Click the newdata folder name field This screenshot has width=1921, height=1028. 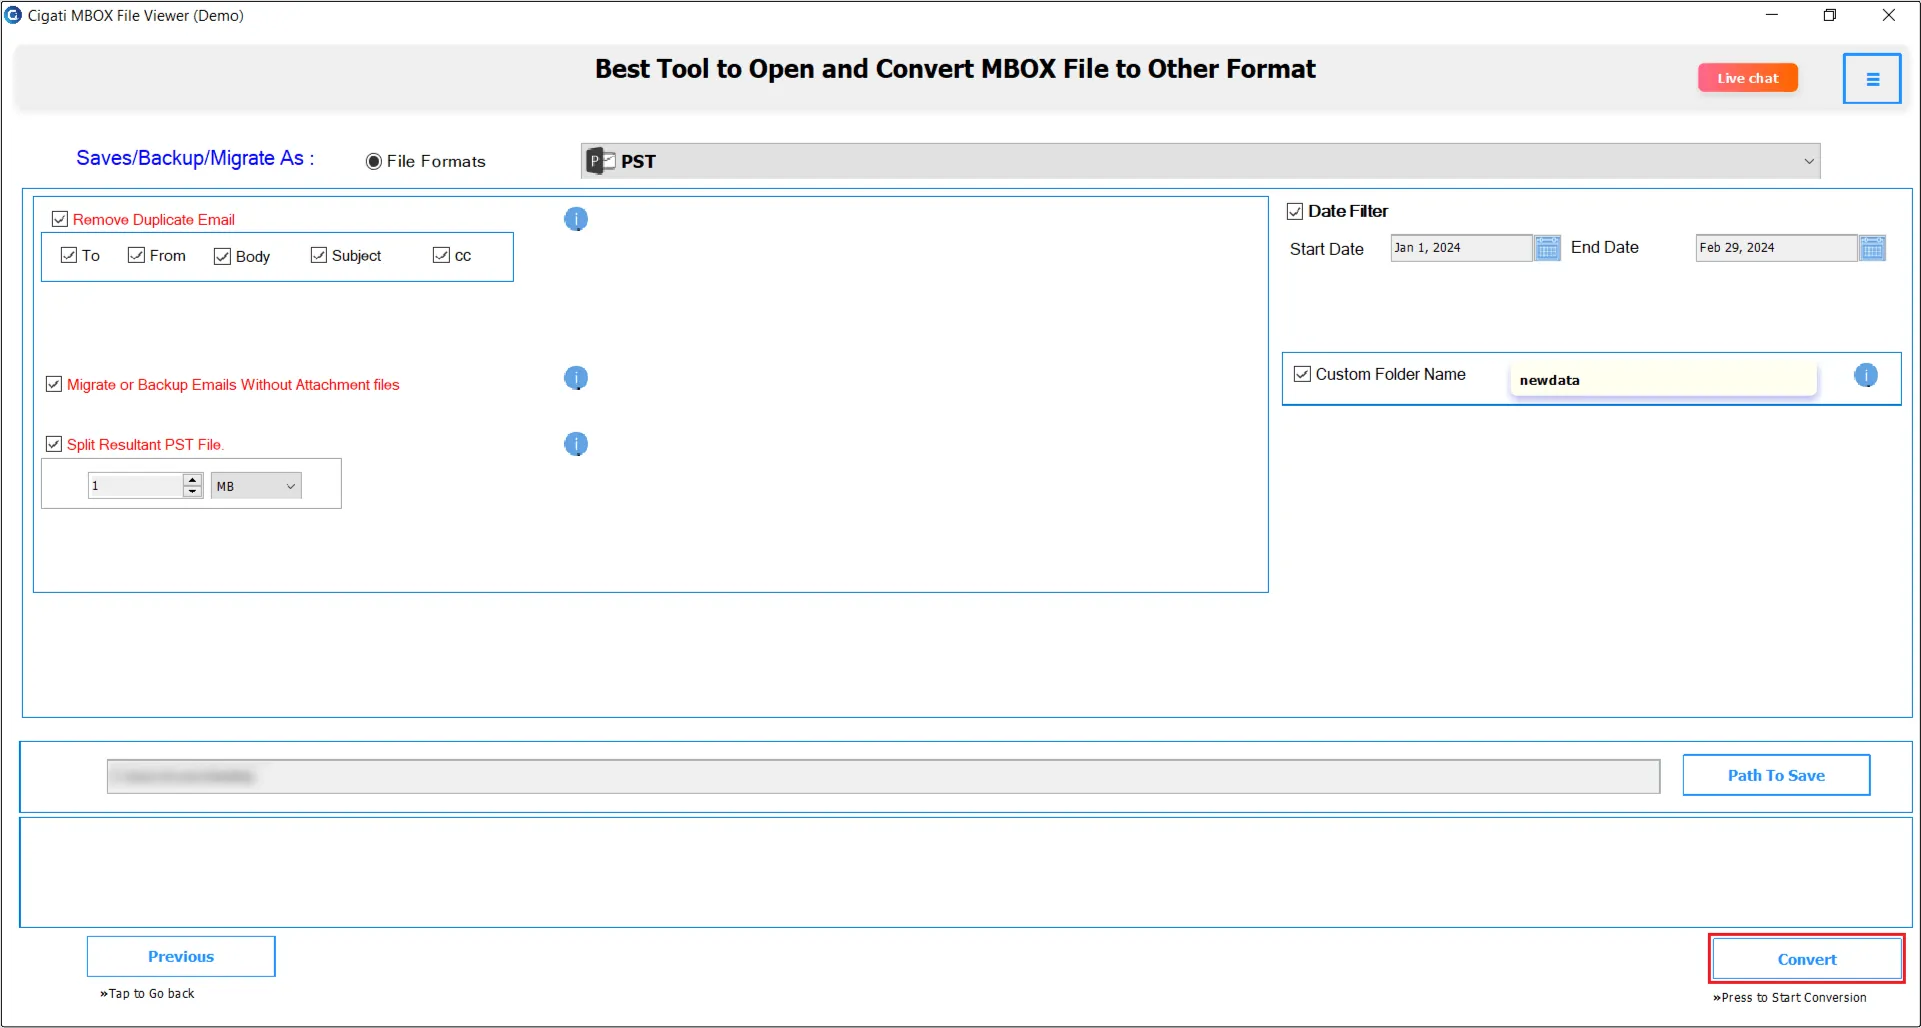tap(1663, 379)
